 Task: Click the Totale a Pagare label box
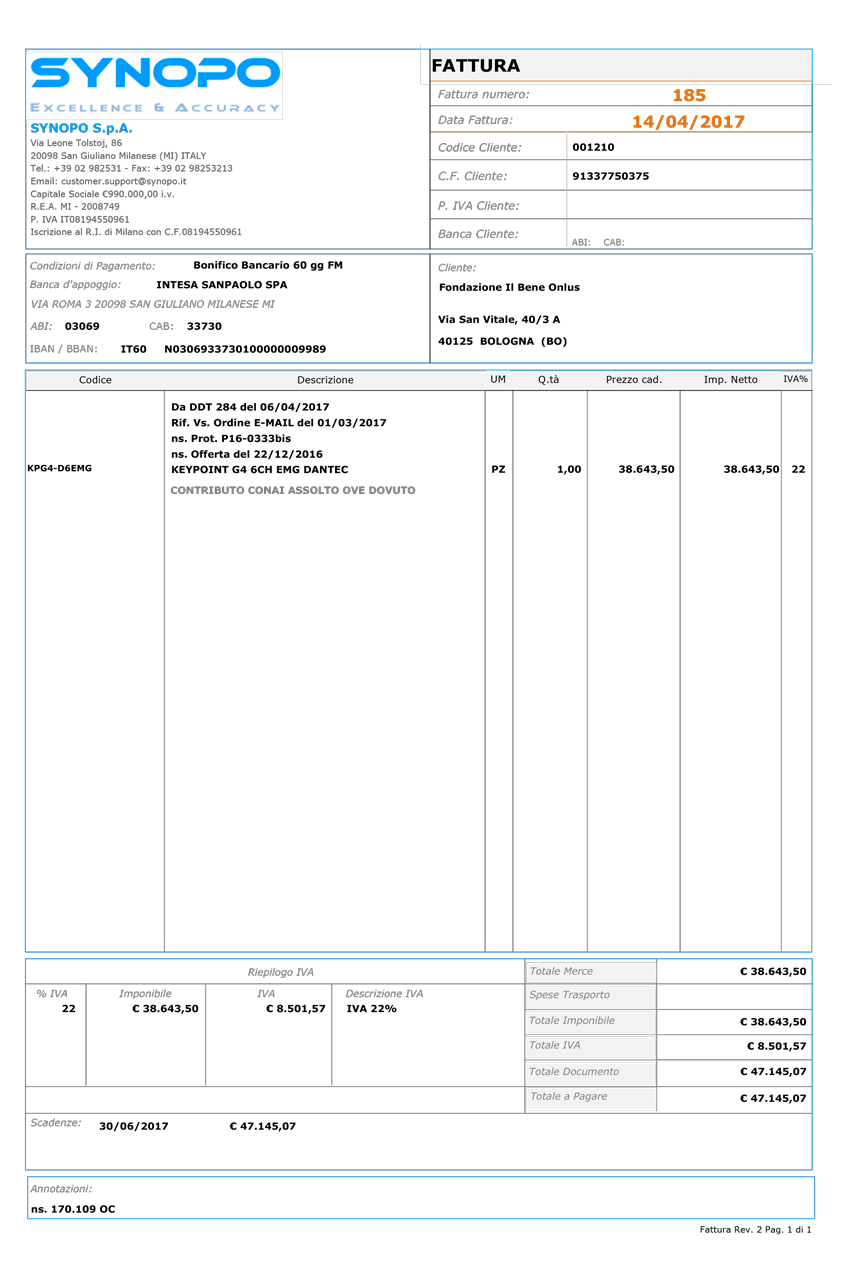590,1098
